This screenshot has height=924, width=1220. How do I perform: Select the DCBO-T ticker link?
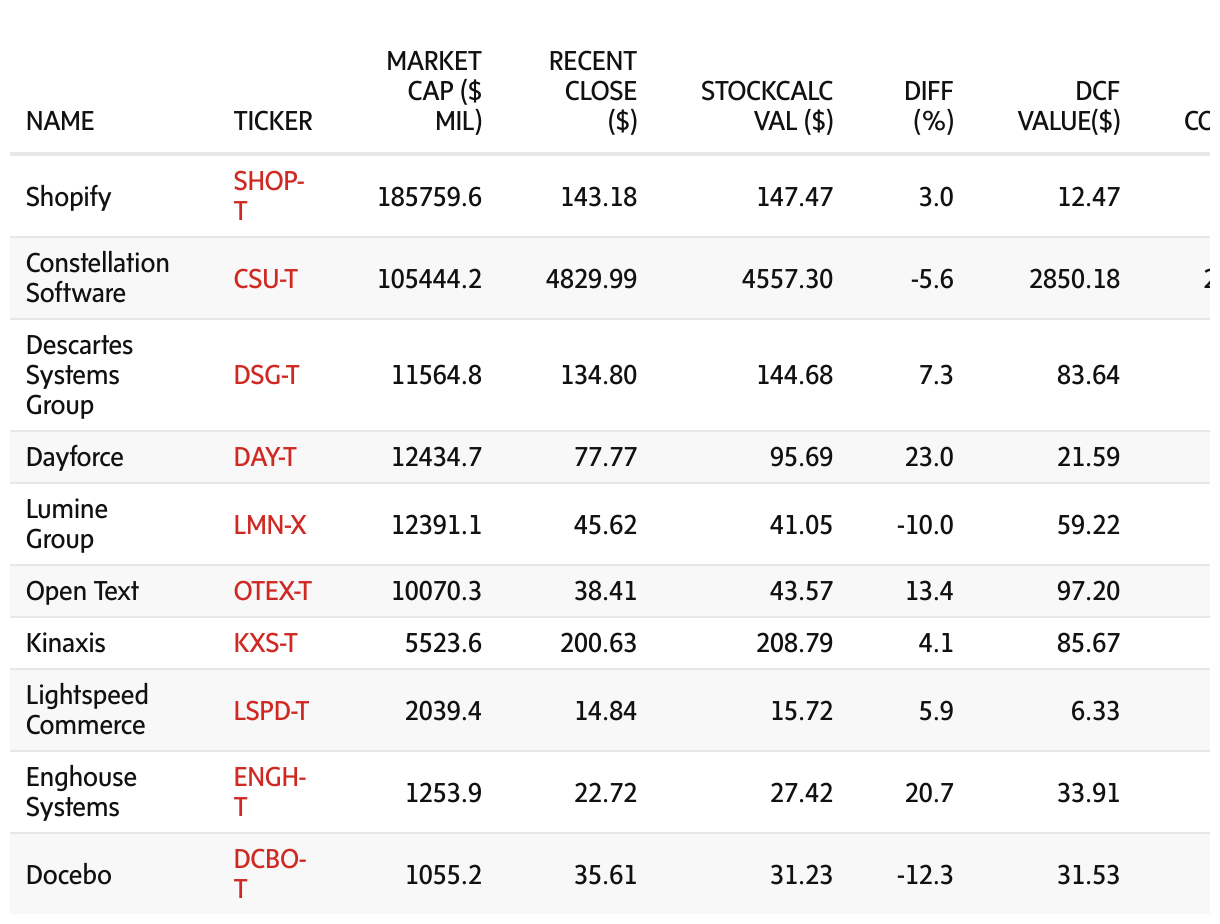(x=269, y=874)
